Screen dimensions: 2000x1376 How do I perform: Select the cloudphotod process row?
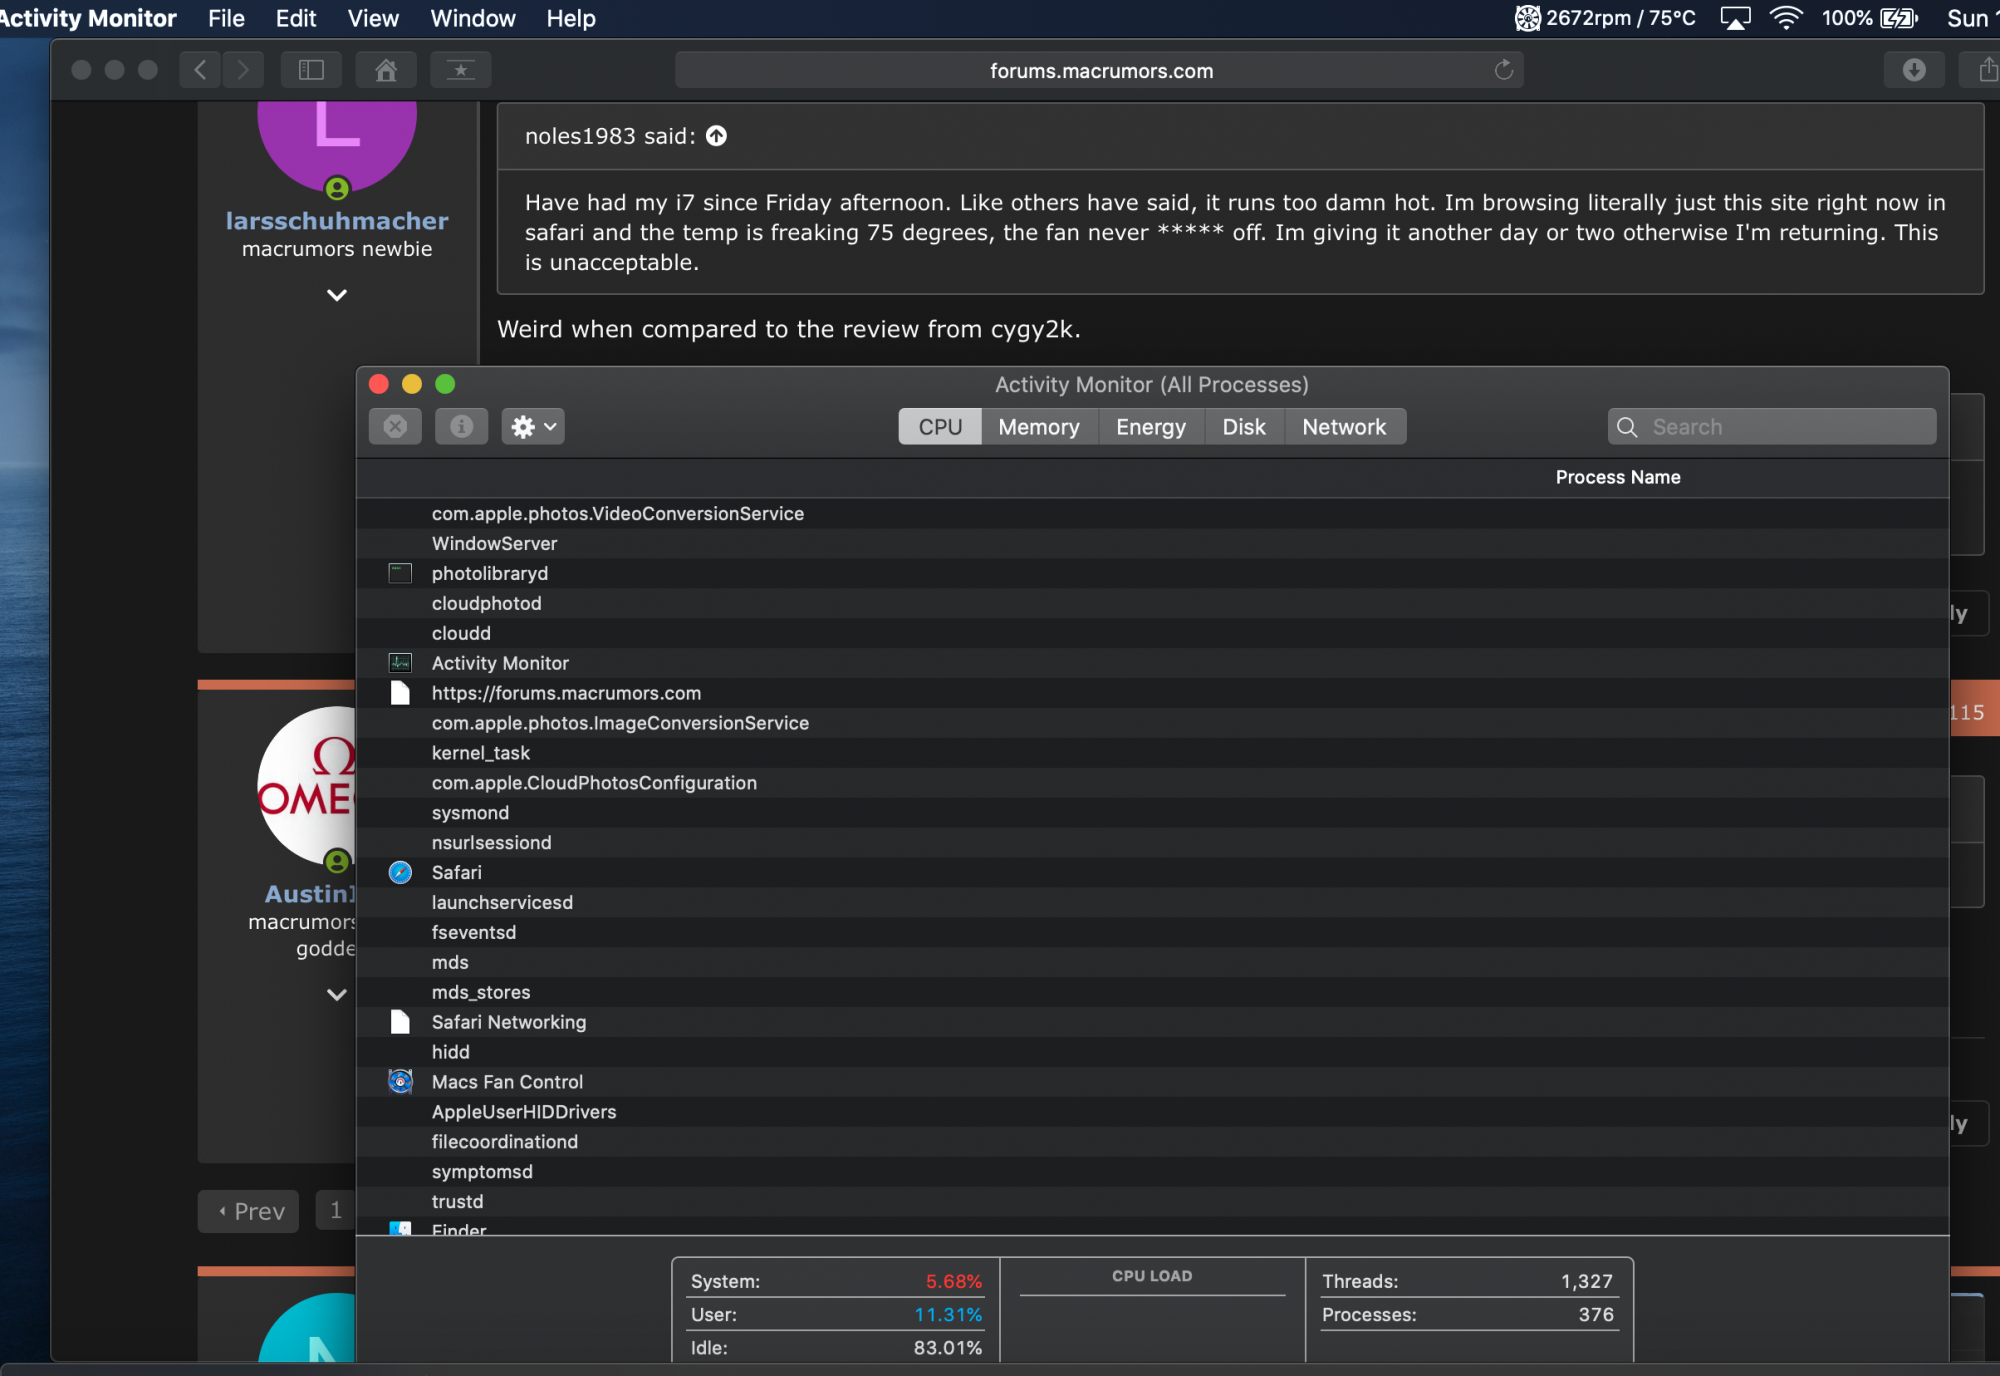[x=1152, y=604]
